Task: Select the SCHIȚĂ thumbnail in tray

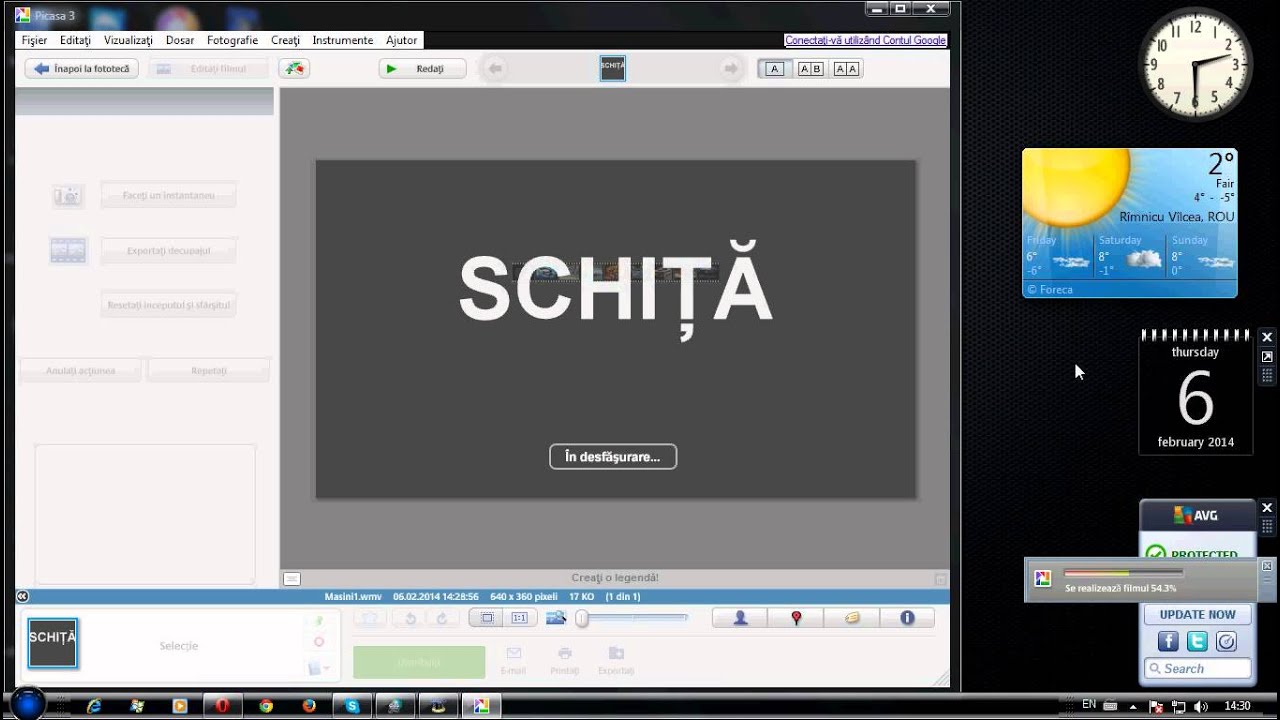Action: tap(52, 642)
